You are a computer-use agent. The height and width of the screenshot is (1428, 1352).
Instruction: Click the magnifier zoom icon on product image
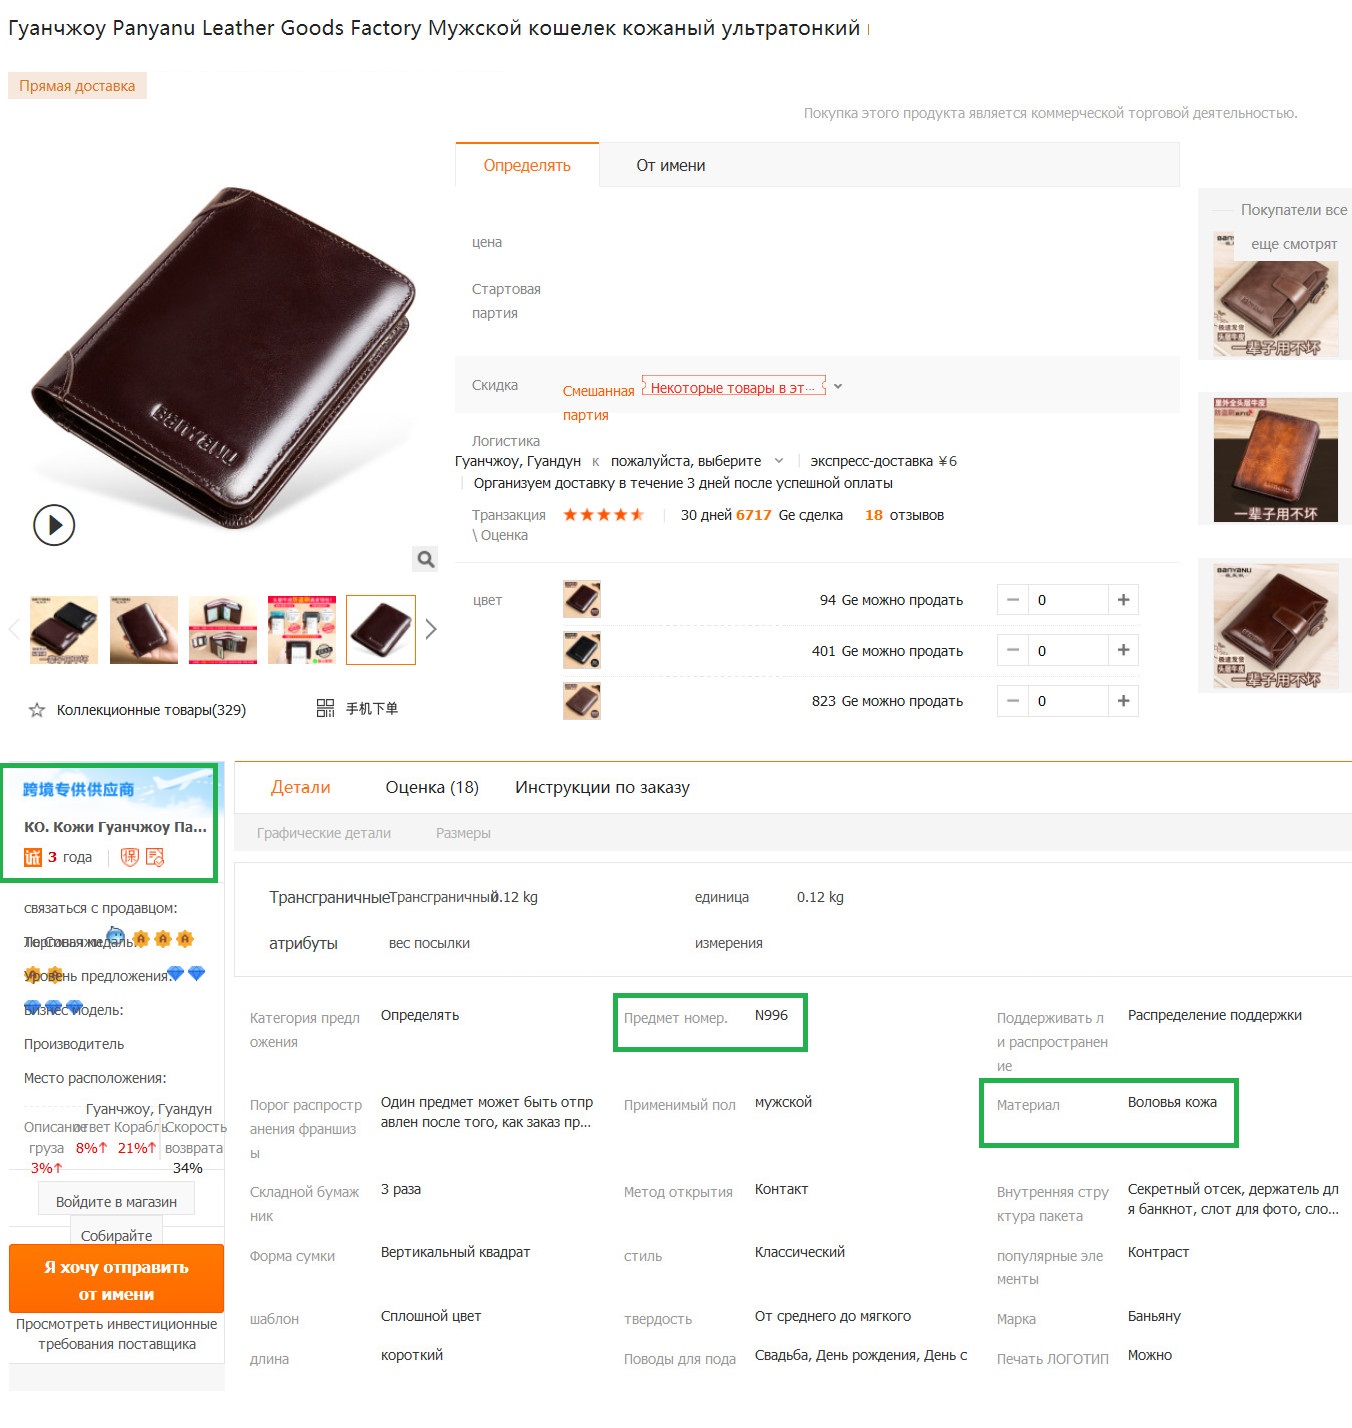(x=426, y=559)
